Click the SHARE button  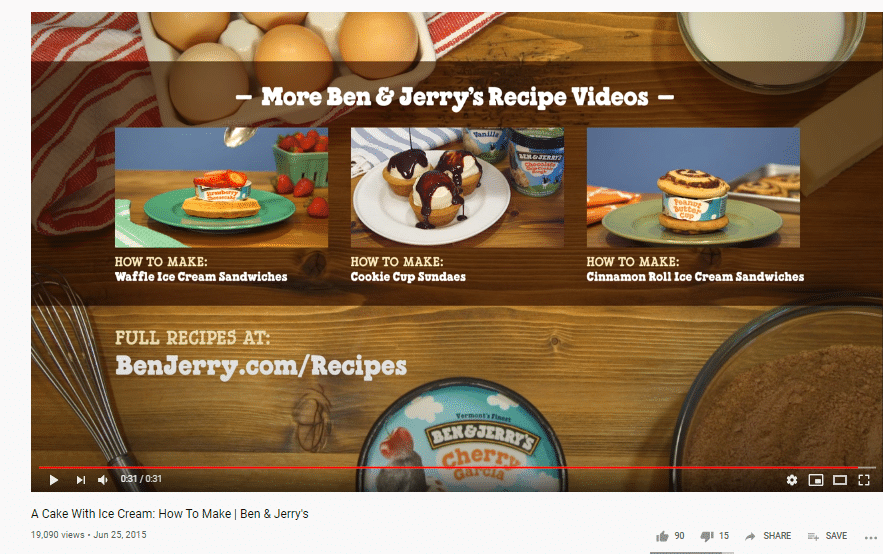[768, 536]
